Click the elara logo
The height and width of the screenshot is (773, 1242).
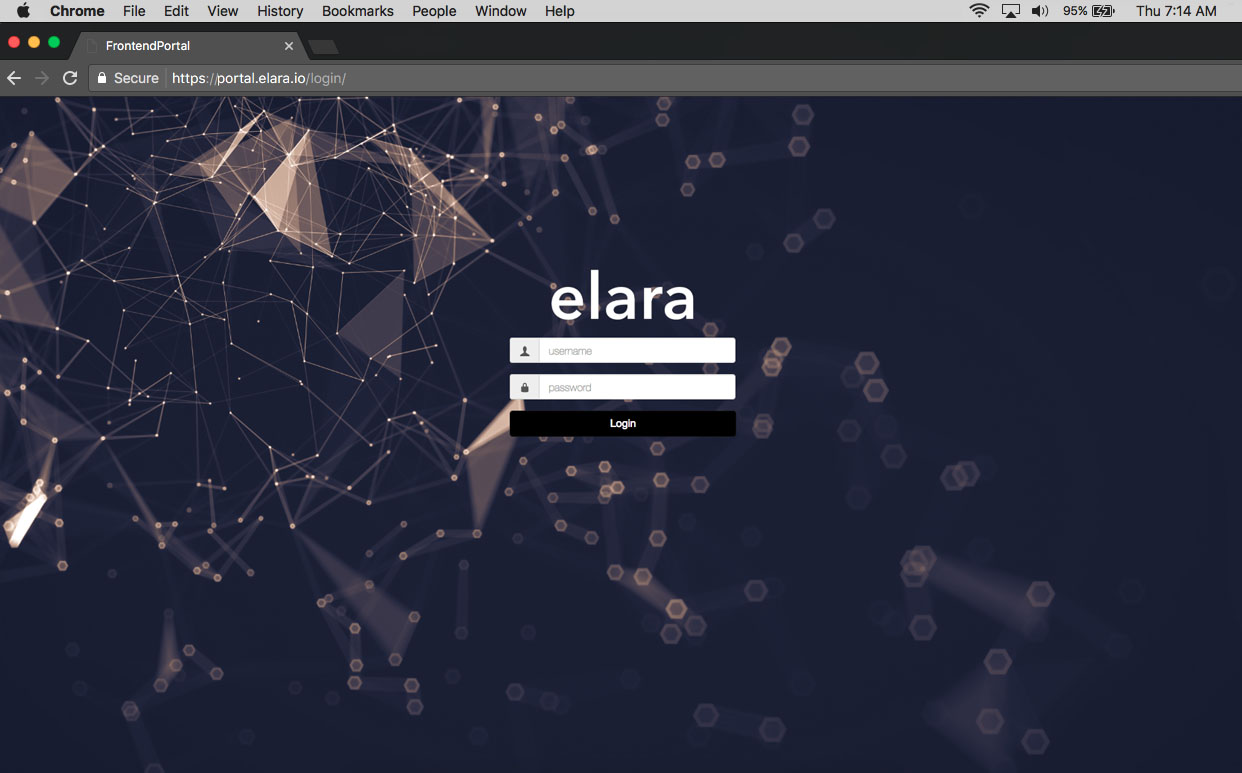(x=622, y=298)
